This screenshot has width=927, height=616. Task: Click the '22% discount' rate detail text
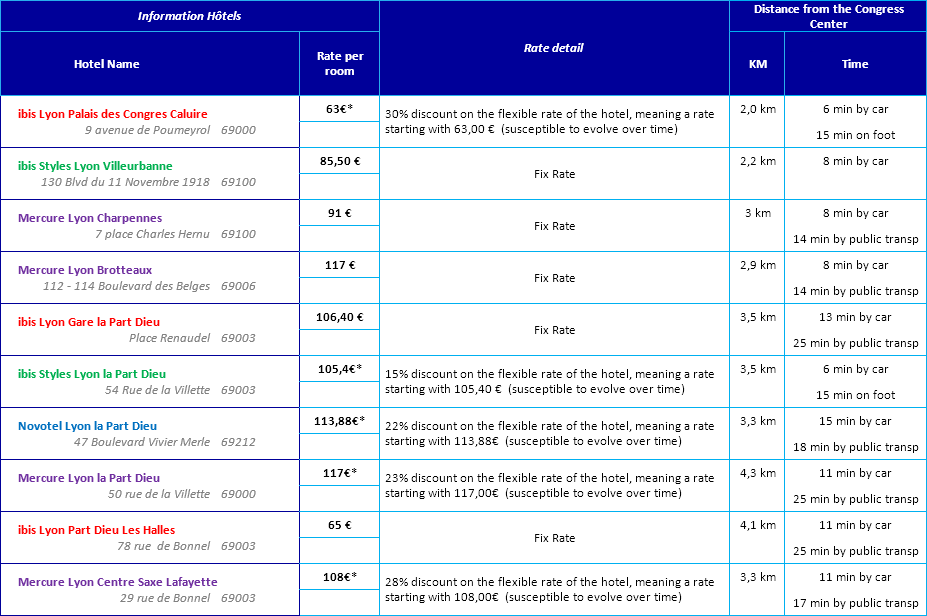(549, 433)
